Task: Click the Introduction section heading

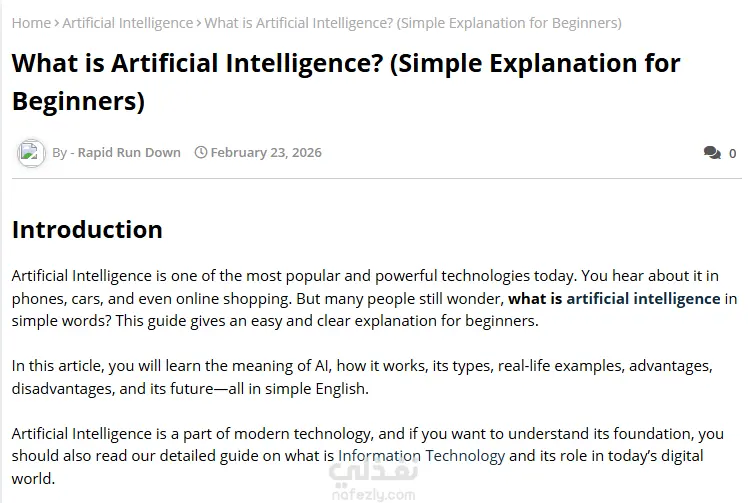Action: 87,230
